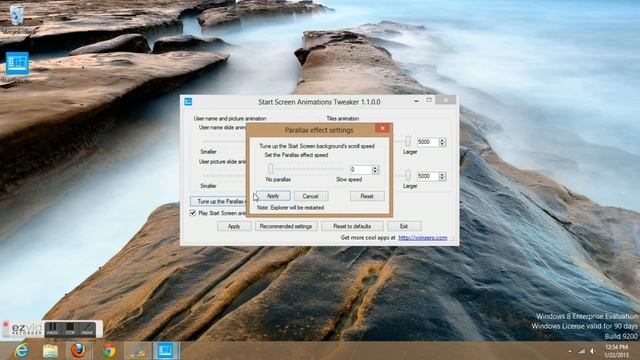
Task: Click the volume speaker tray icon
Action: click(x=592, y=351)
